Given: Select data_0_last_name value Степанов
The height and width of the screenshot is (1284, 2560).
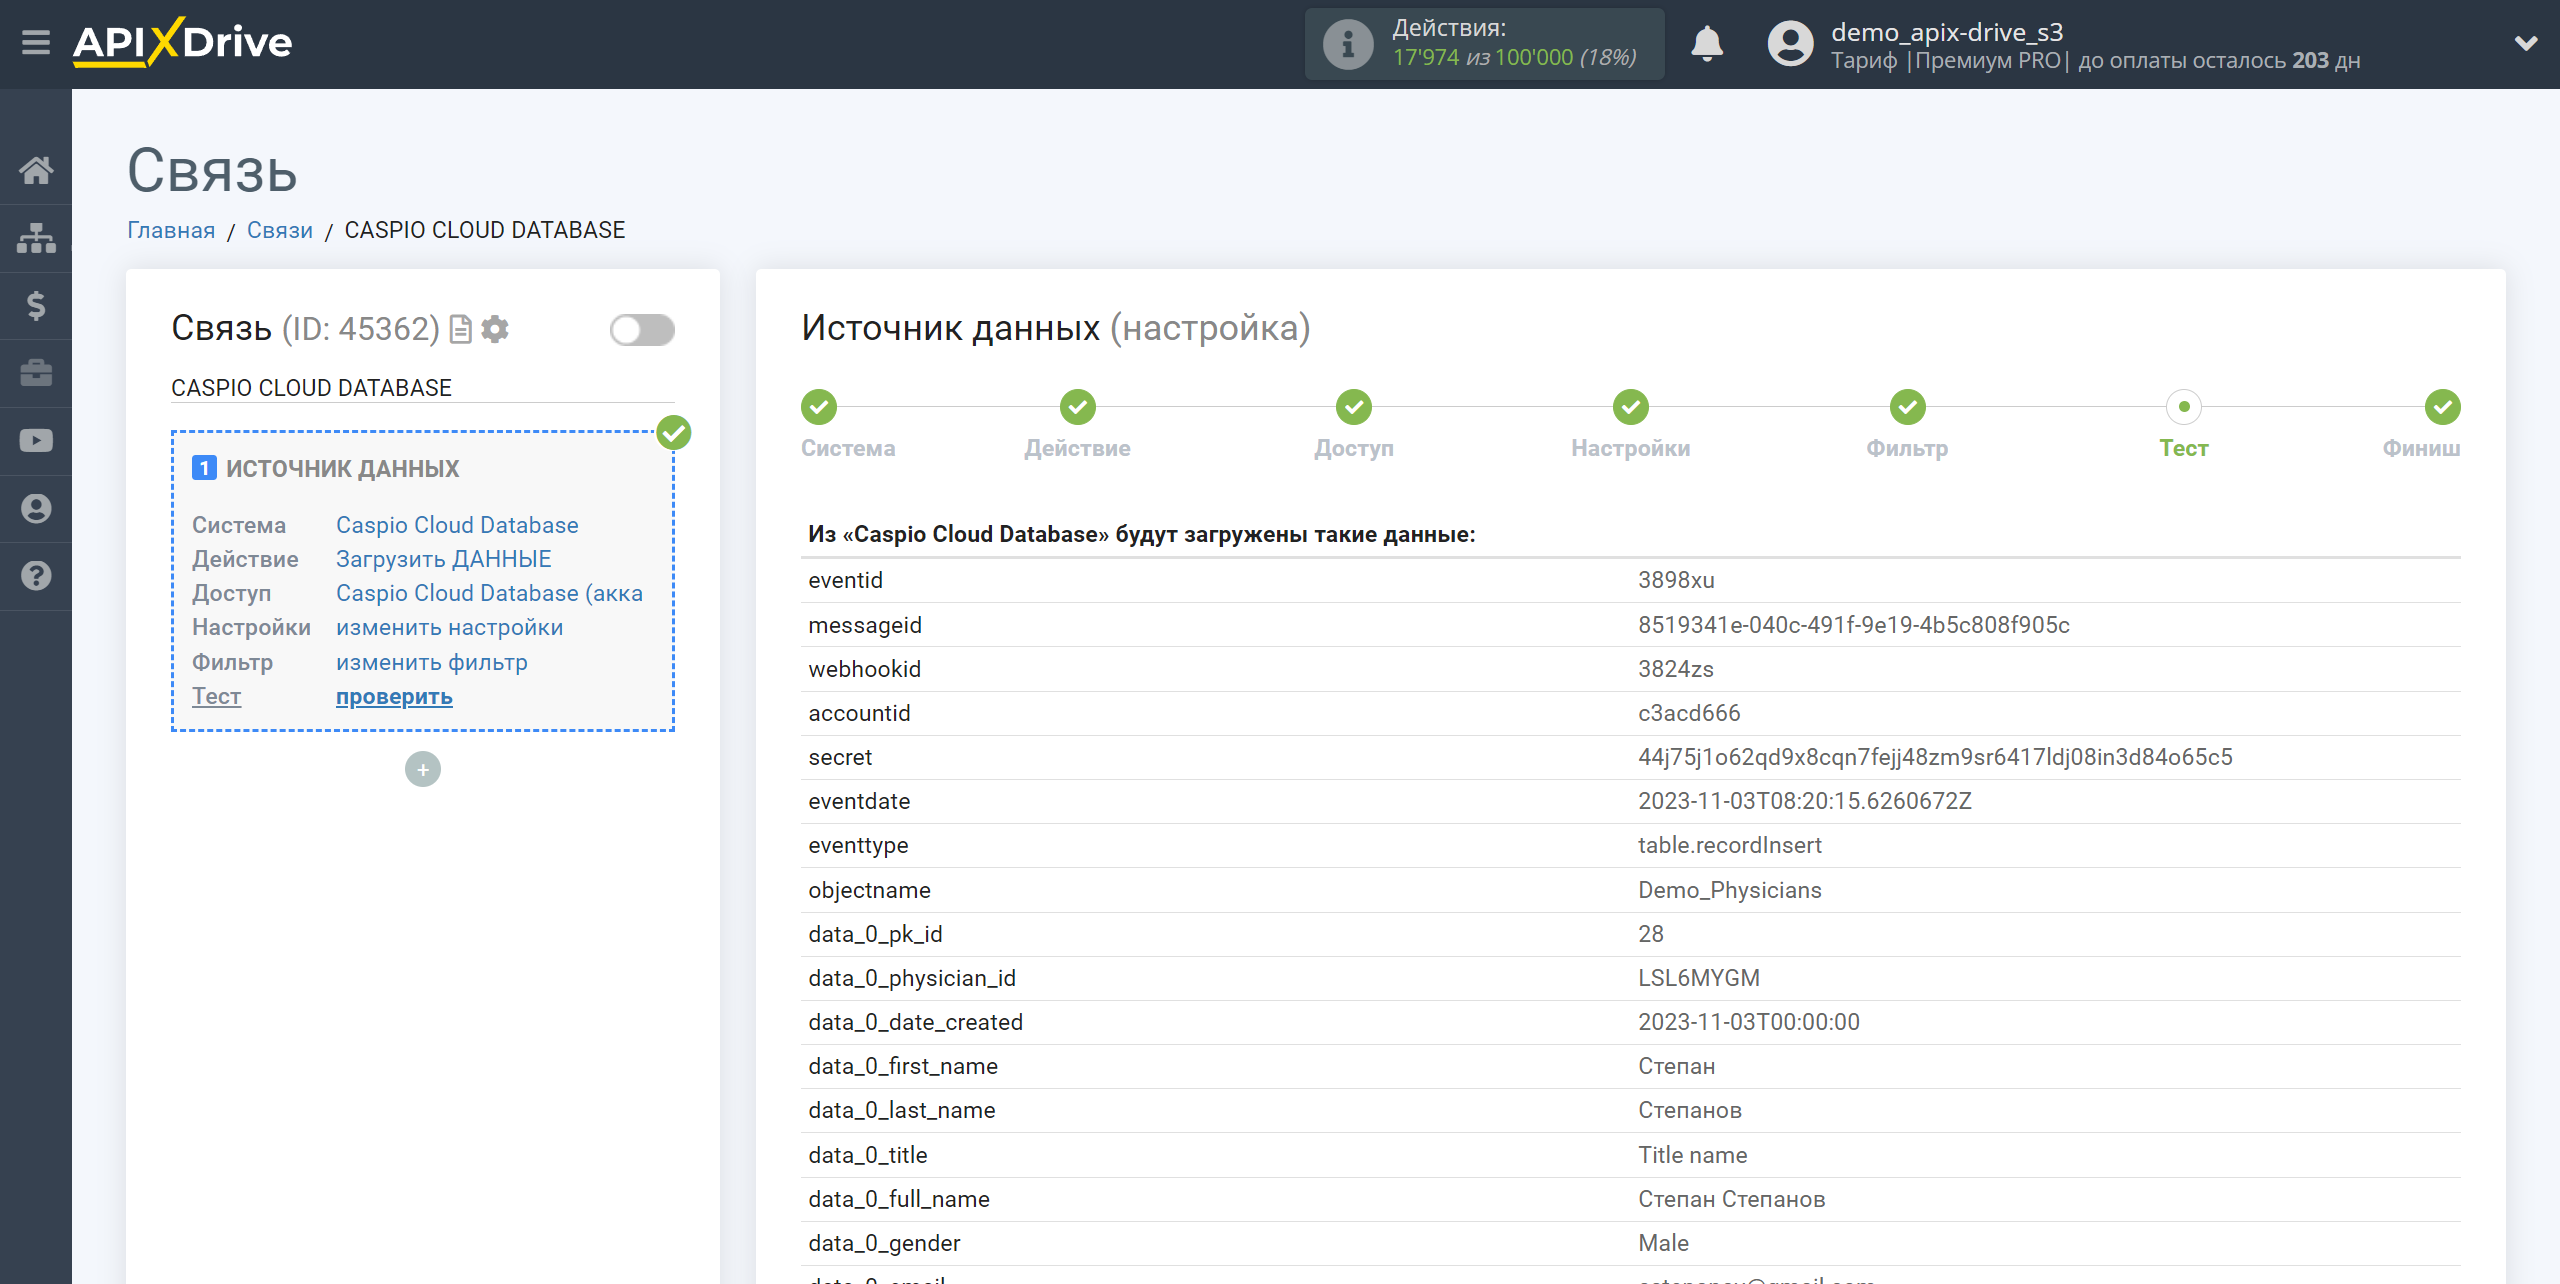Looking at the screenshot, I should point(1690,1110).
